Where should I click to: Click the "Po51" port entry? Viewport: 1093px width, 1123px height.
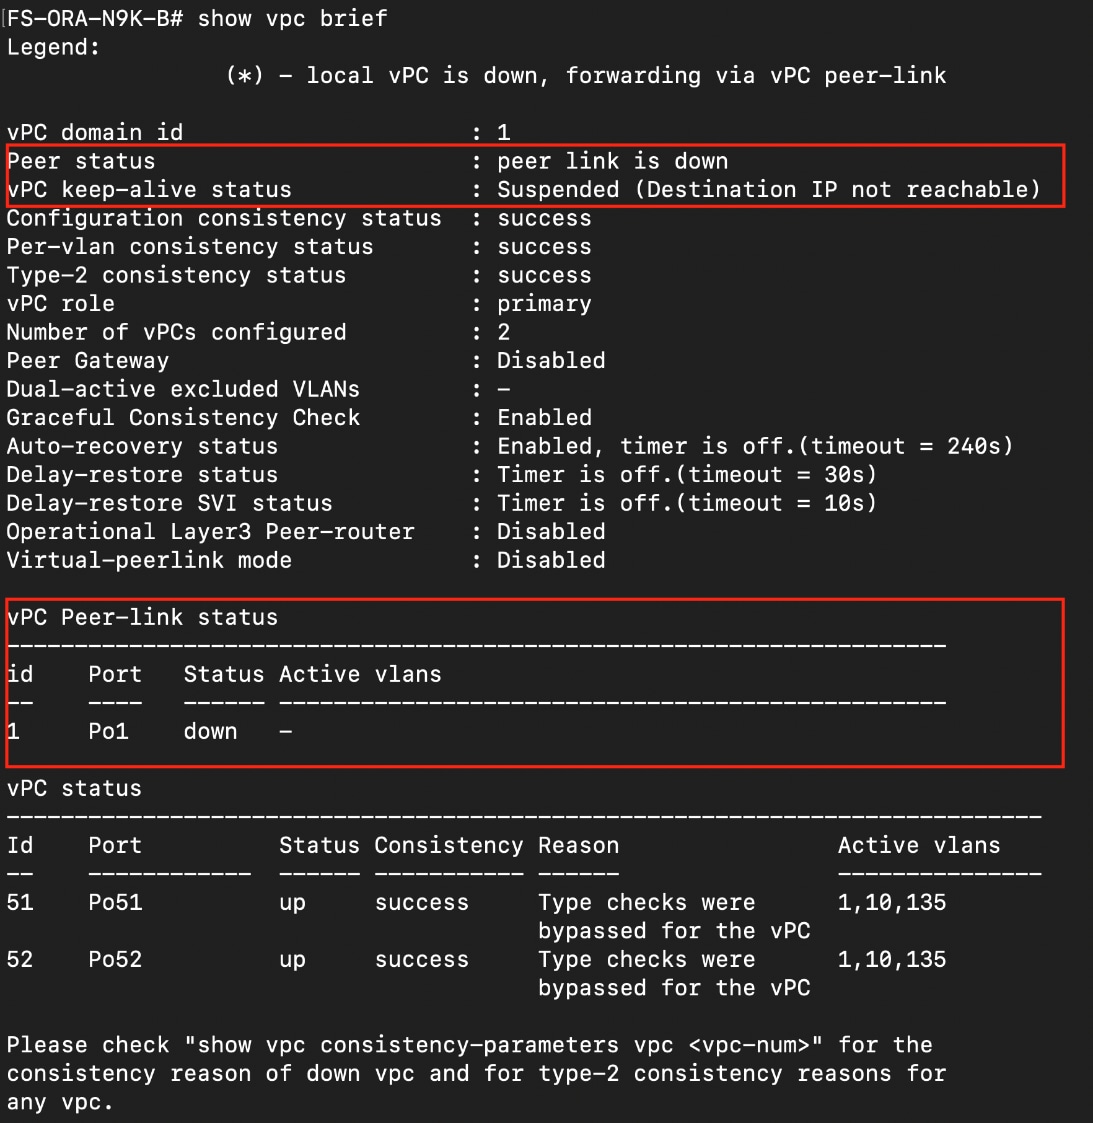pyautogui.click(x=115, y=902)
